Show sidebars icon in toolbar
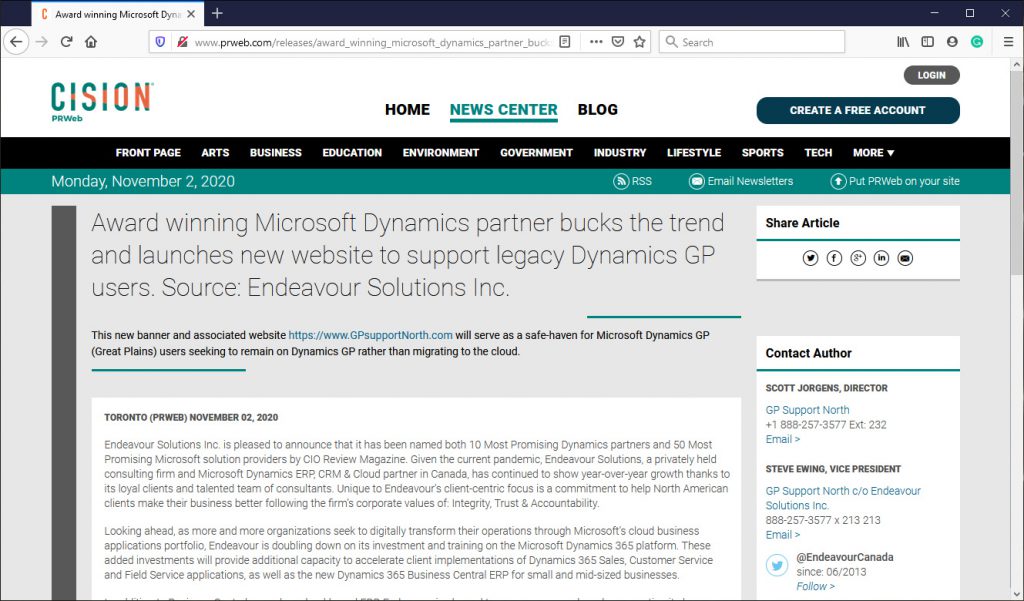The height and width of the screenshot is (601, 1024). pyautogui.click(x=927, y=42)
